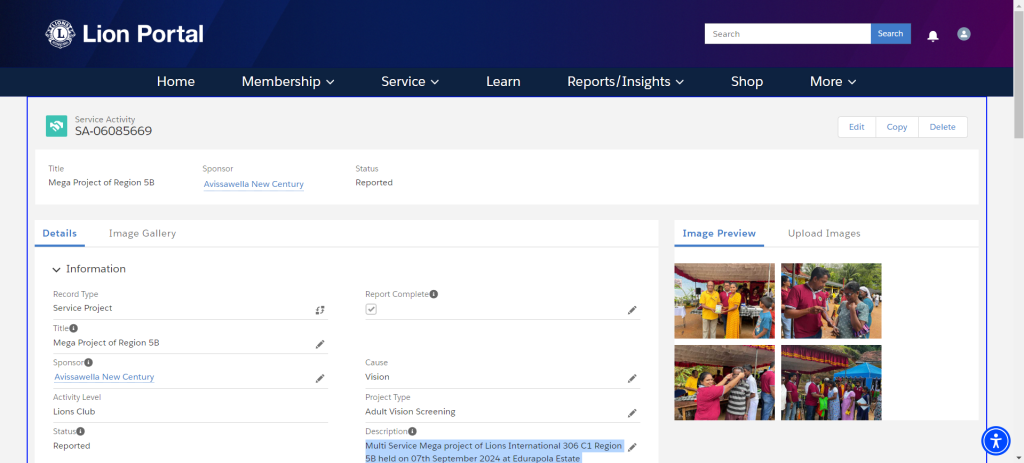
Task: Click the Reported status in header
Action: click(x=374, y=183)
